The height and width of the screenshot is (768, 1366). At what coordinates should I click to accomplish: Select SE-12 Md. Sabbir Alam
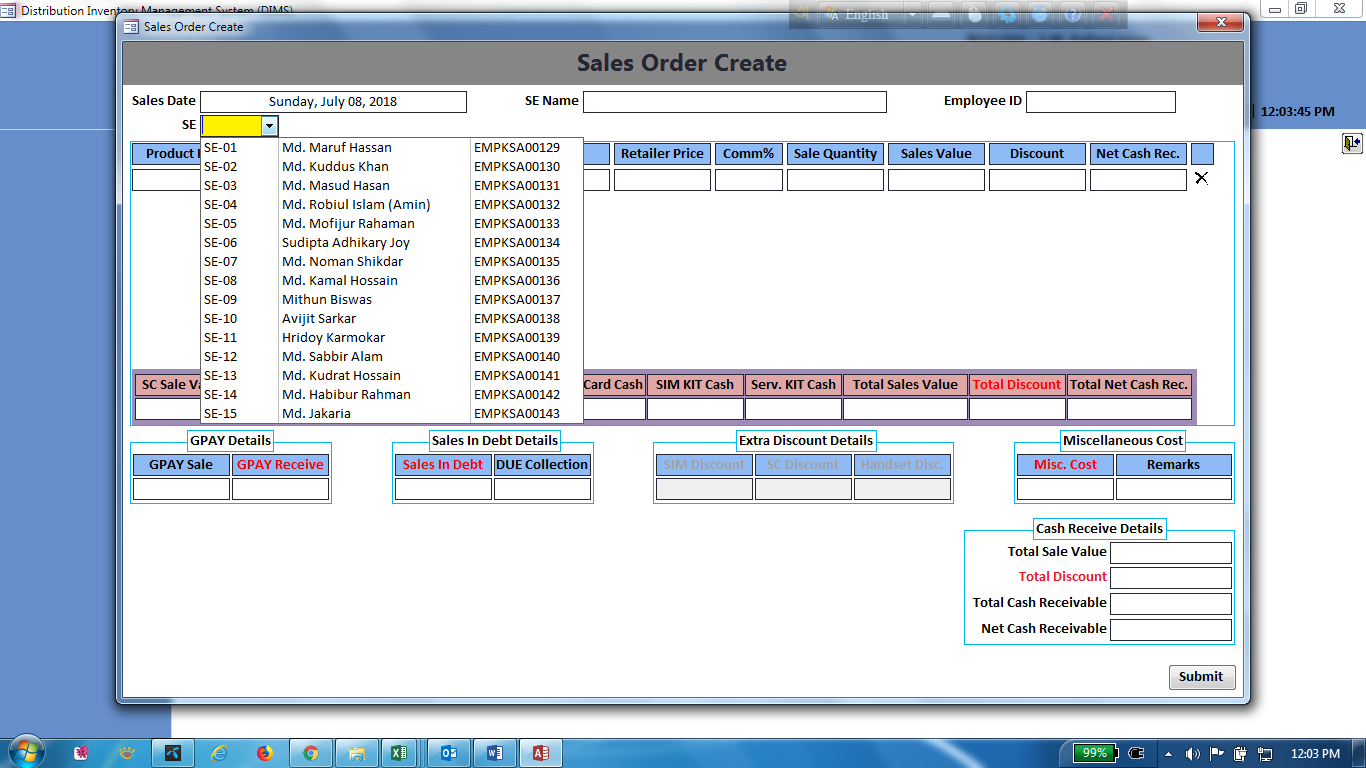392,357
